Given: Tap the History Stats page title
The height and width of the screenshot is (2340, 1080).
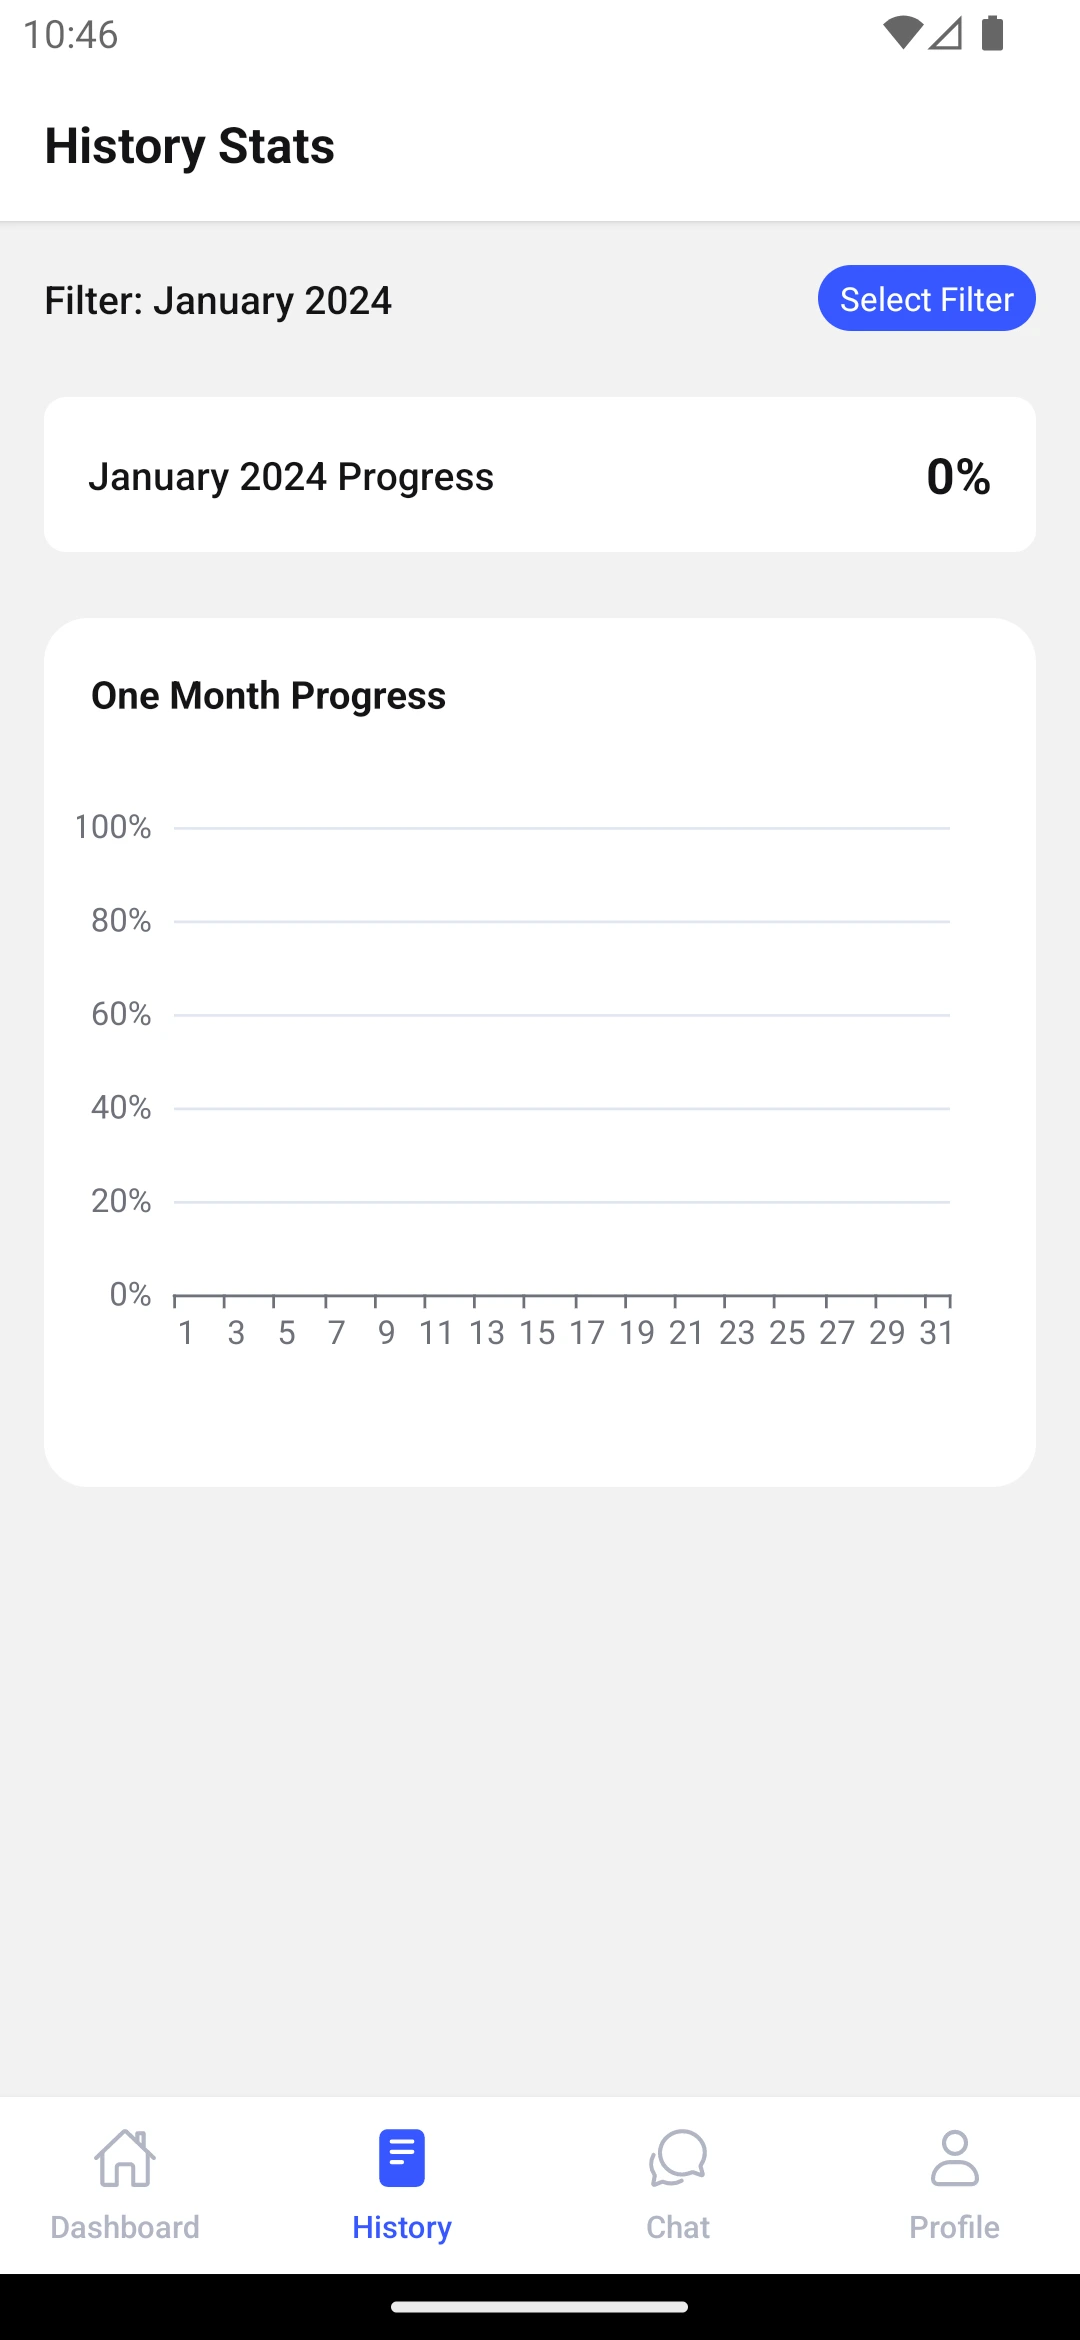Looking at the screenshot, I should 190,146.
